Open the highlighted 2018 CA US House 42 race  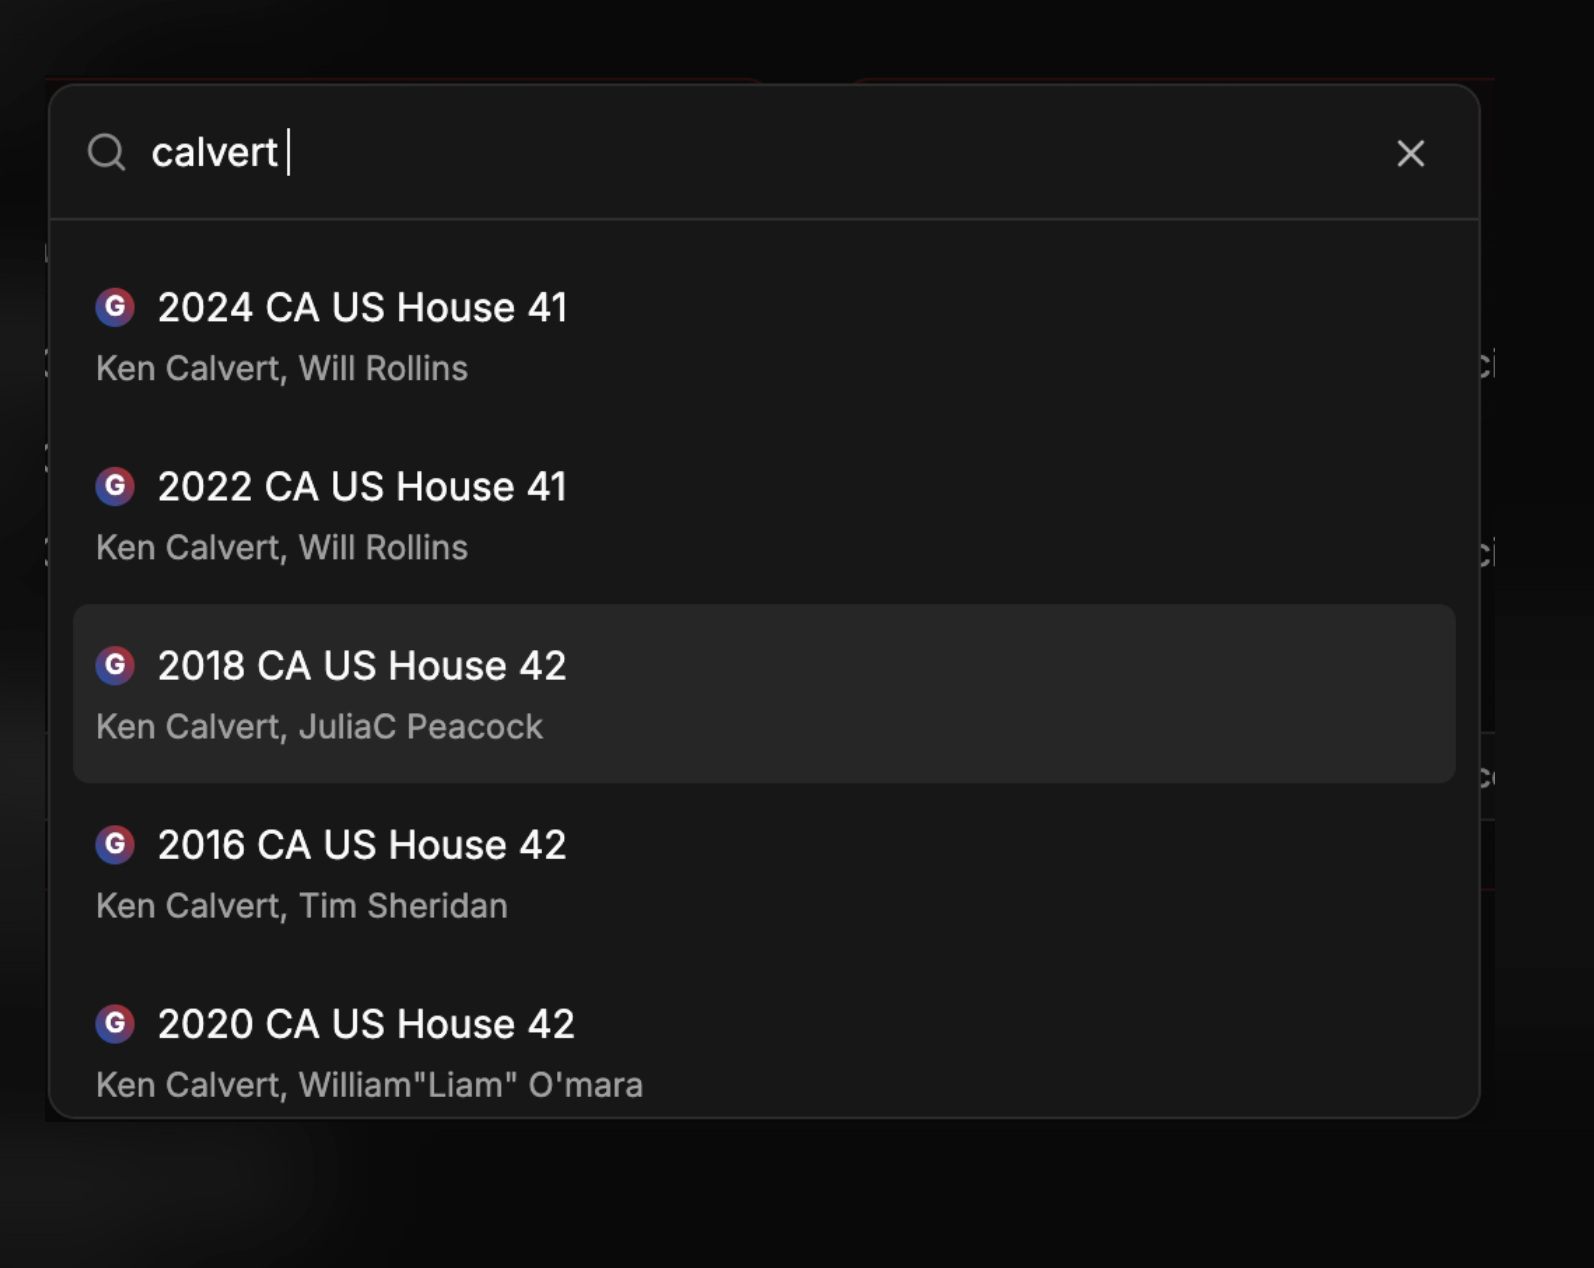tap(362, 666)
